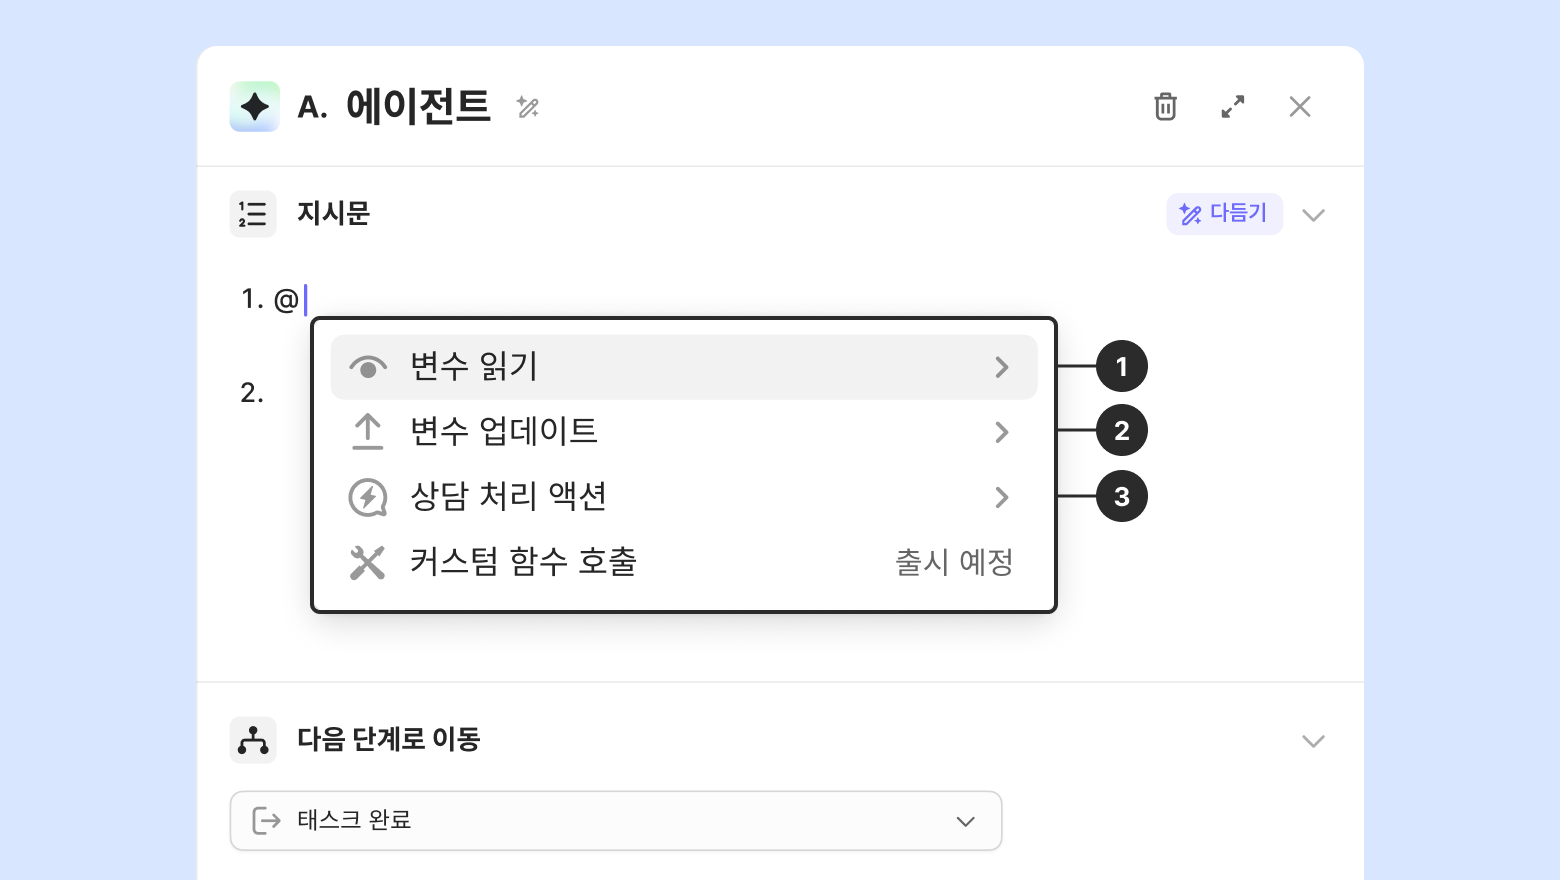Click the upload arrow icon for 변수 업데이트
This screenshot has height=880, width=1560.
pyautogui.click(x=368, y=432)
